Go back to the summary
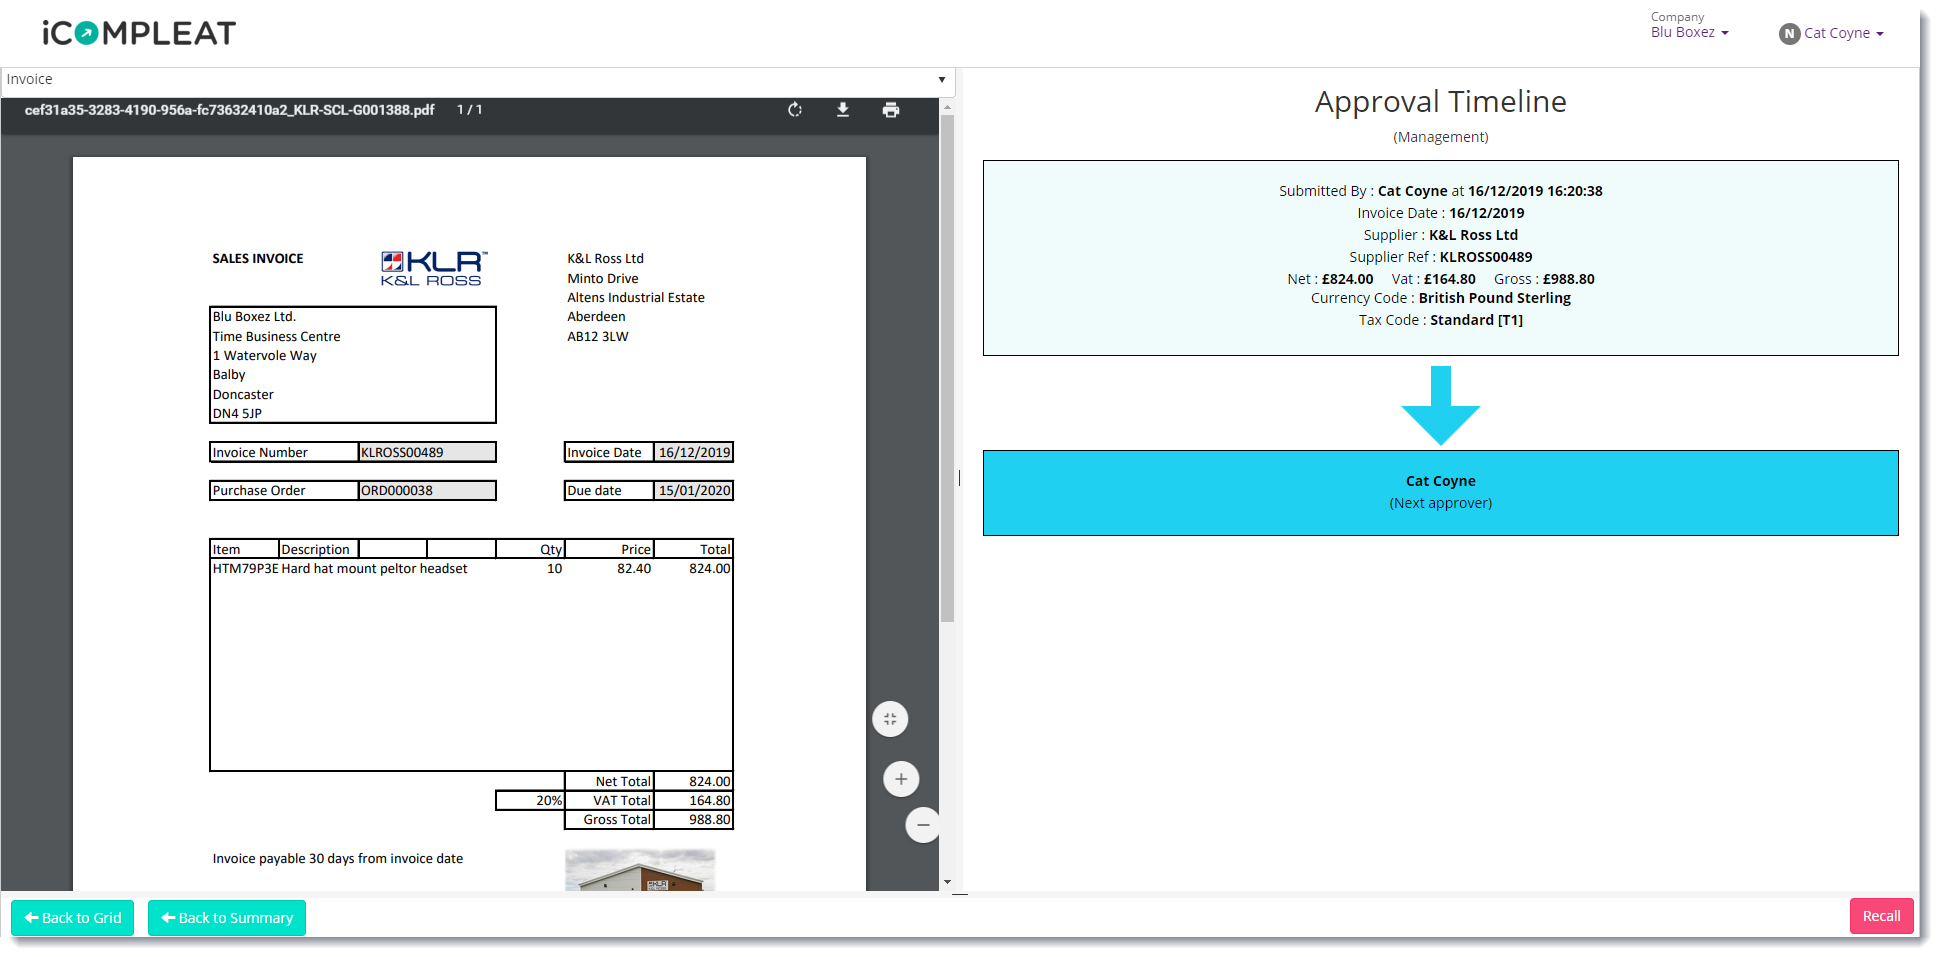The image size is (1940, 957). click(x=227, y=918)
